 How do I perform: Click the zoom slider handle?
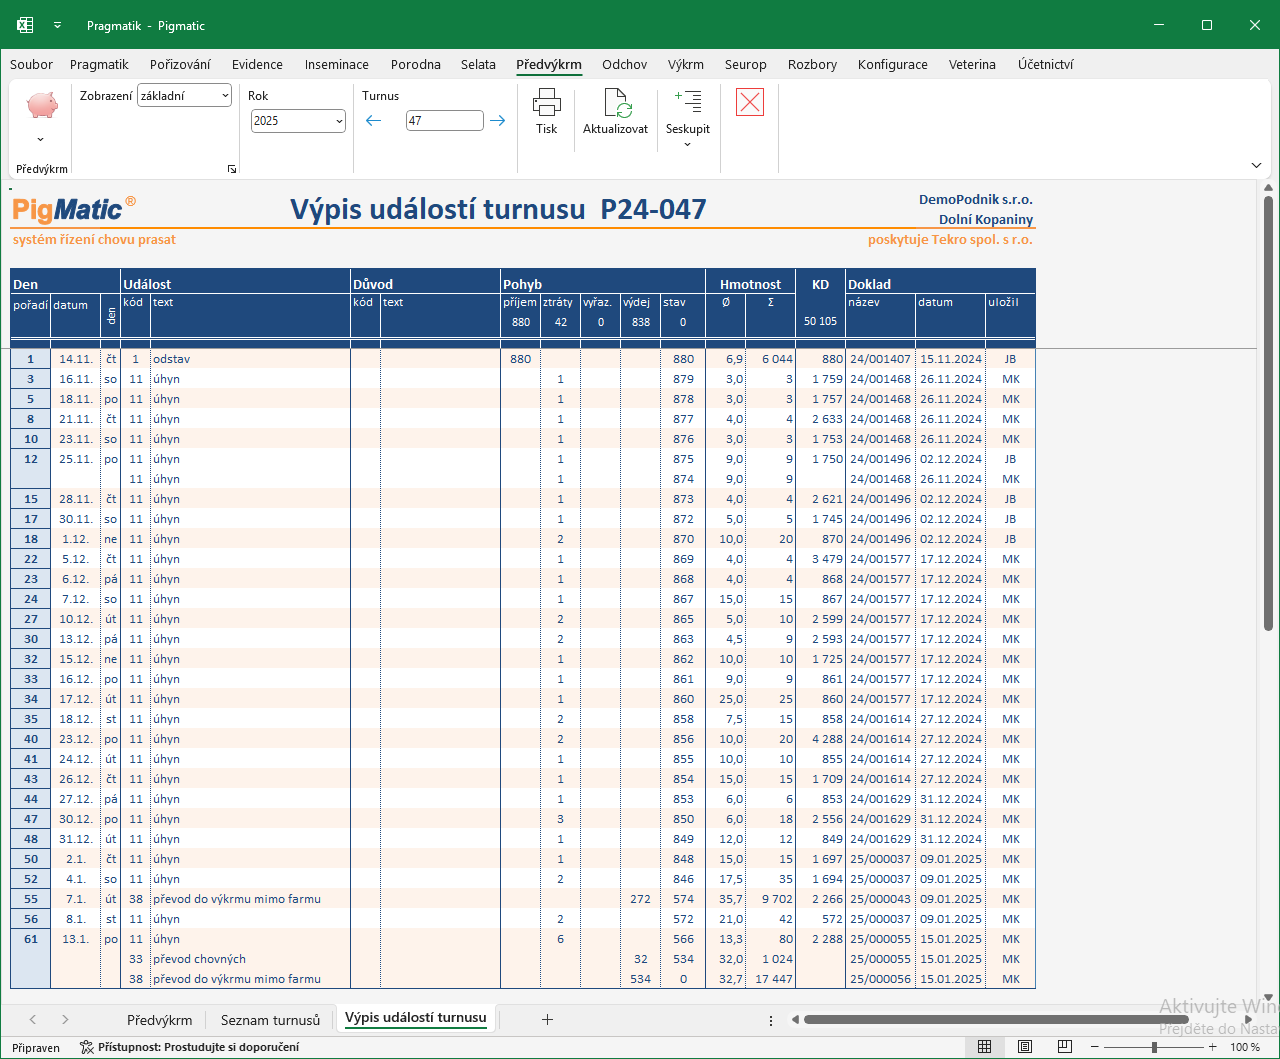pyautogui.click(x=1154, y=1047)
